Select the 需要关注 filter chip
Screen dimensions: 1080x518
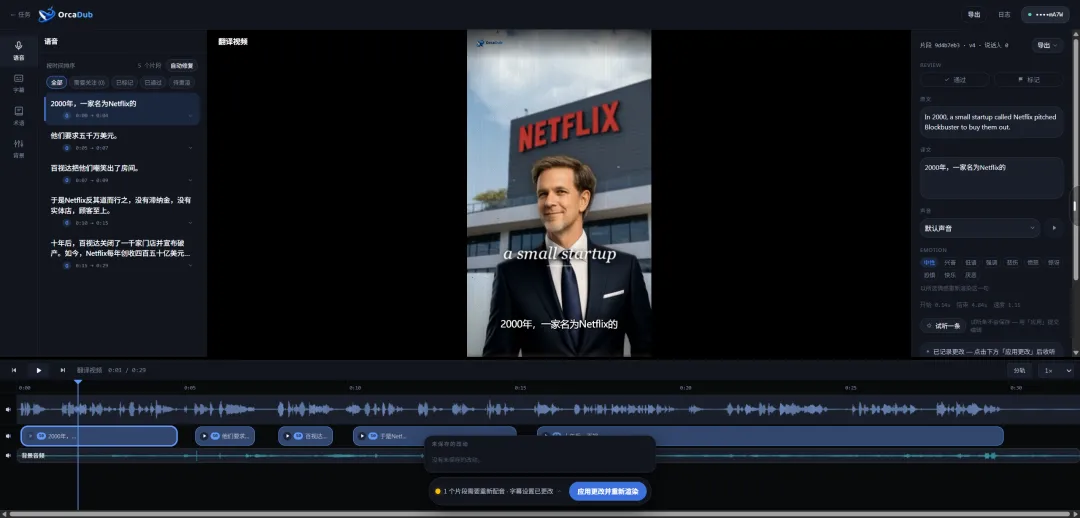(89, 83)
